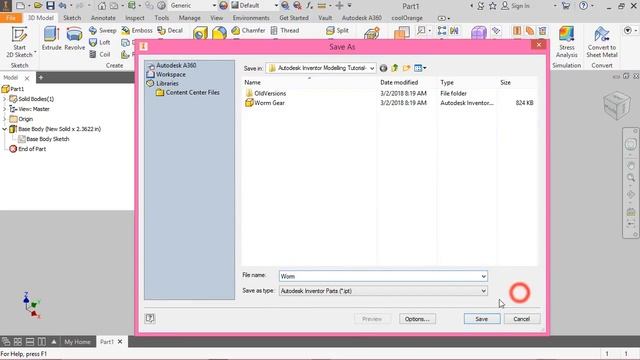
Task: Open the shopping cart icon in title bar
Action: (566, 6)
